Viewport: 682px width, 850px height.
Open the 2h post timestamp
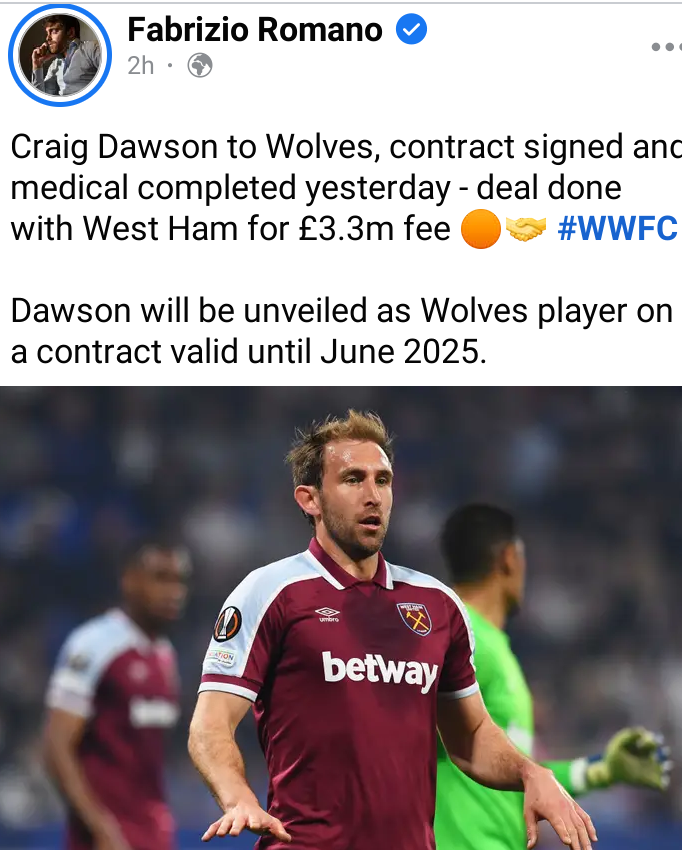click(141, 66)
